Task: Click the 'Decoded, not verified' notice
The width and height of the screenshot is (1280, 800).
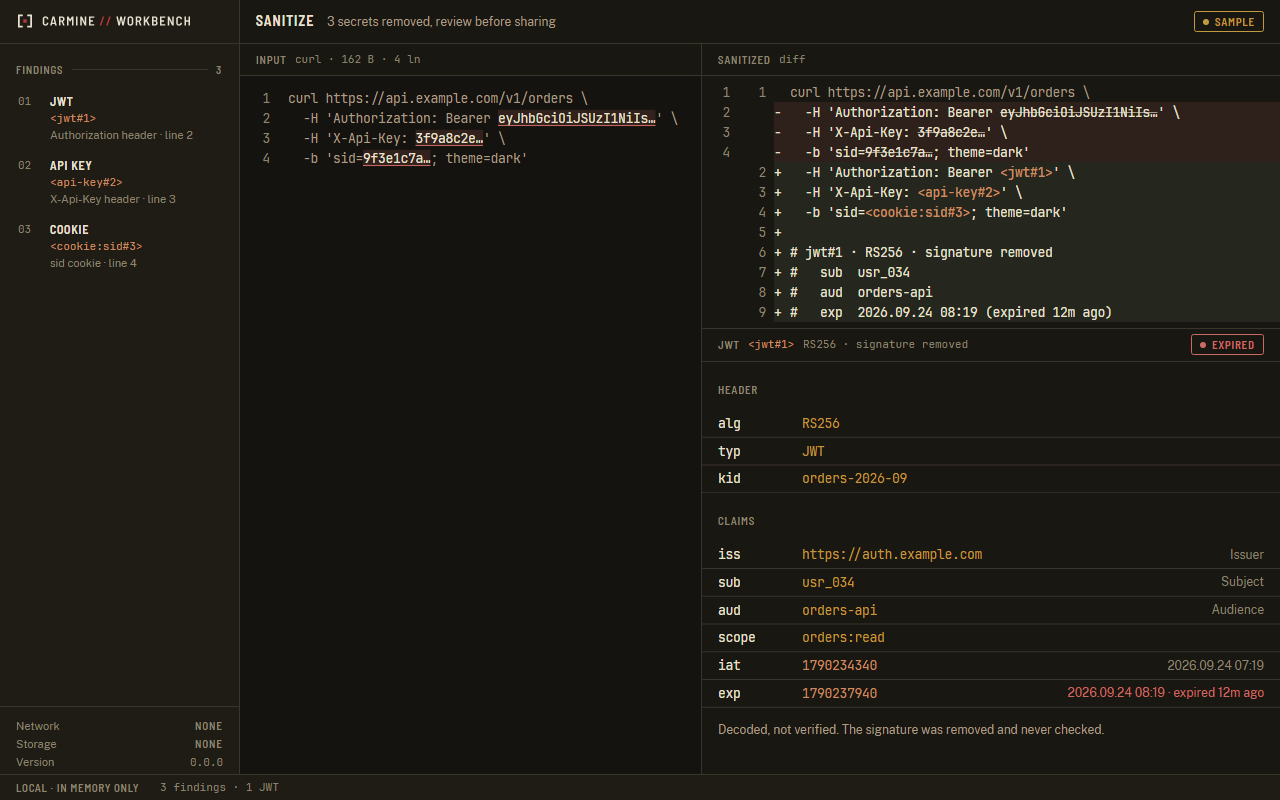Action: [911, 730]
